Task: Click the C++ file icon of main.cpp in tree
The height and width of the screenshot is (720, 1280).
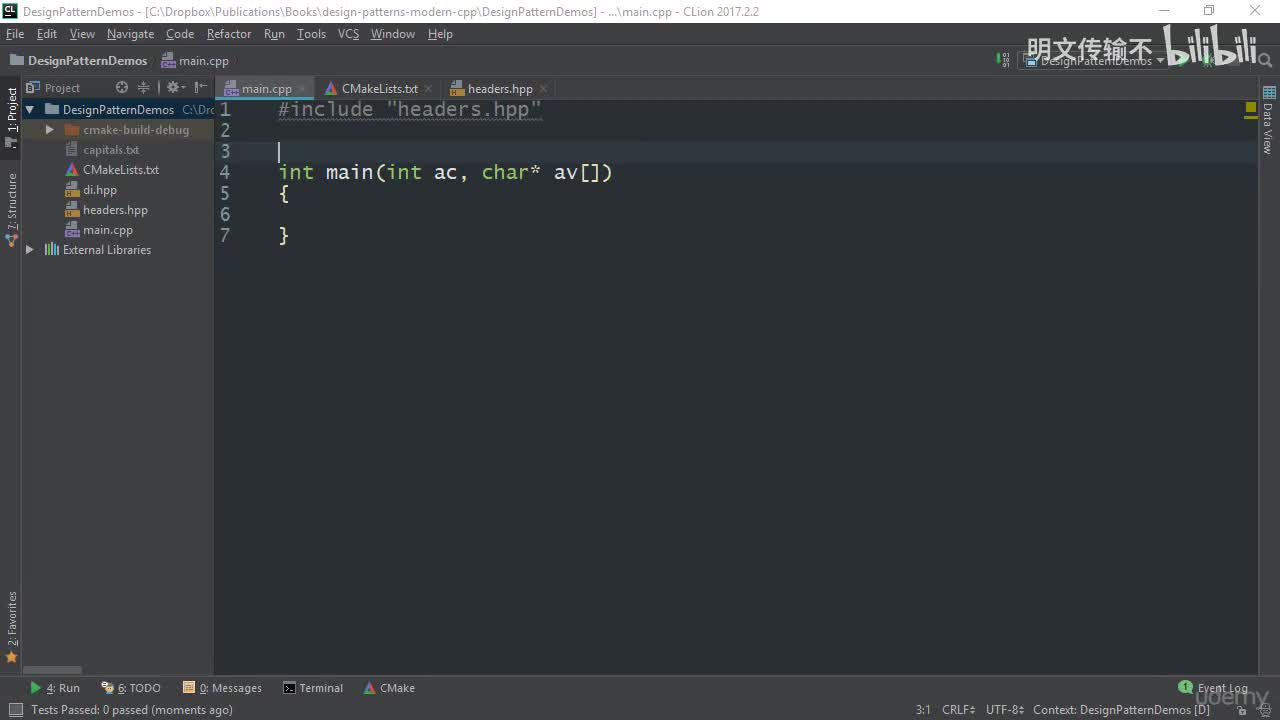Action: coord(72,230)
